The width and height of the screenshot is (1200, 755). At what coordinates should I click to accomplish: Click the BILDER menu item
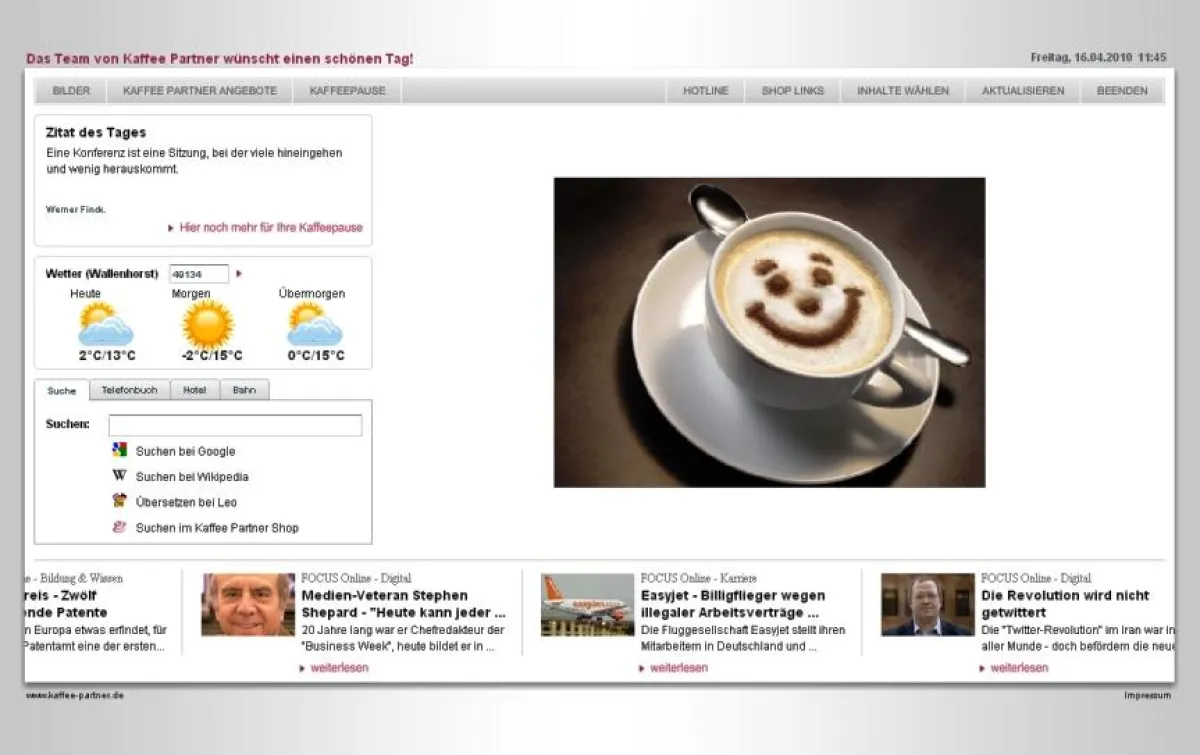(x=70, y=89)
